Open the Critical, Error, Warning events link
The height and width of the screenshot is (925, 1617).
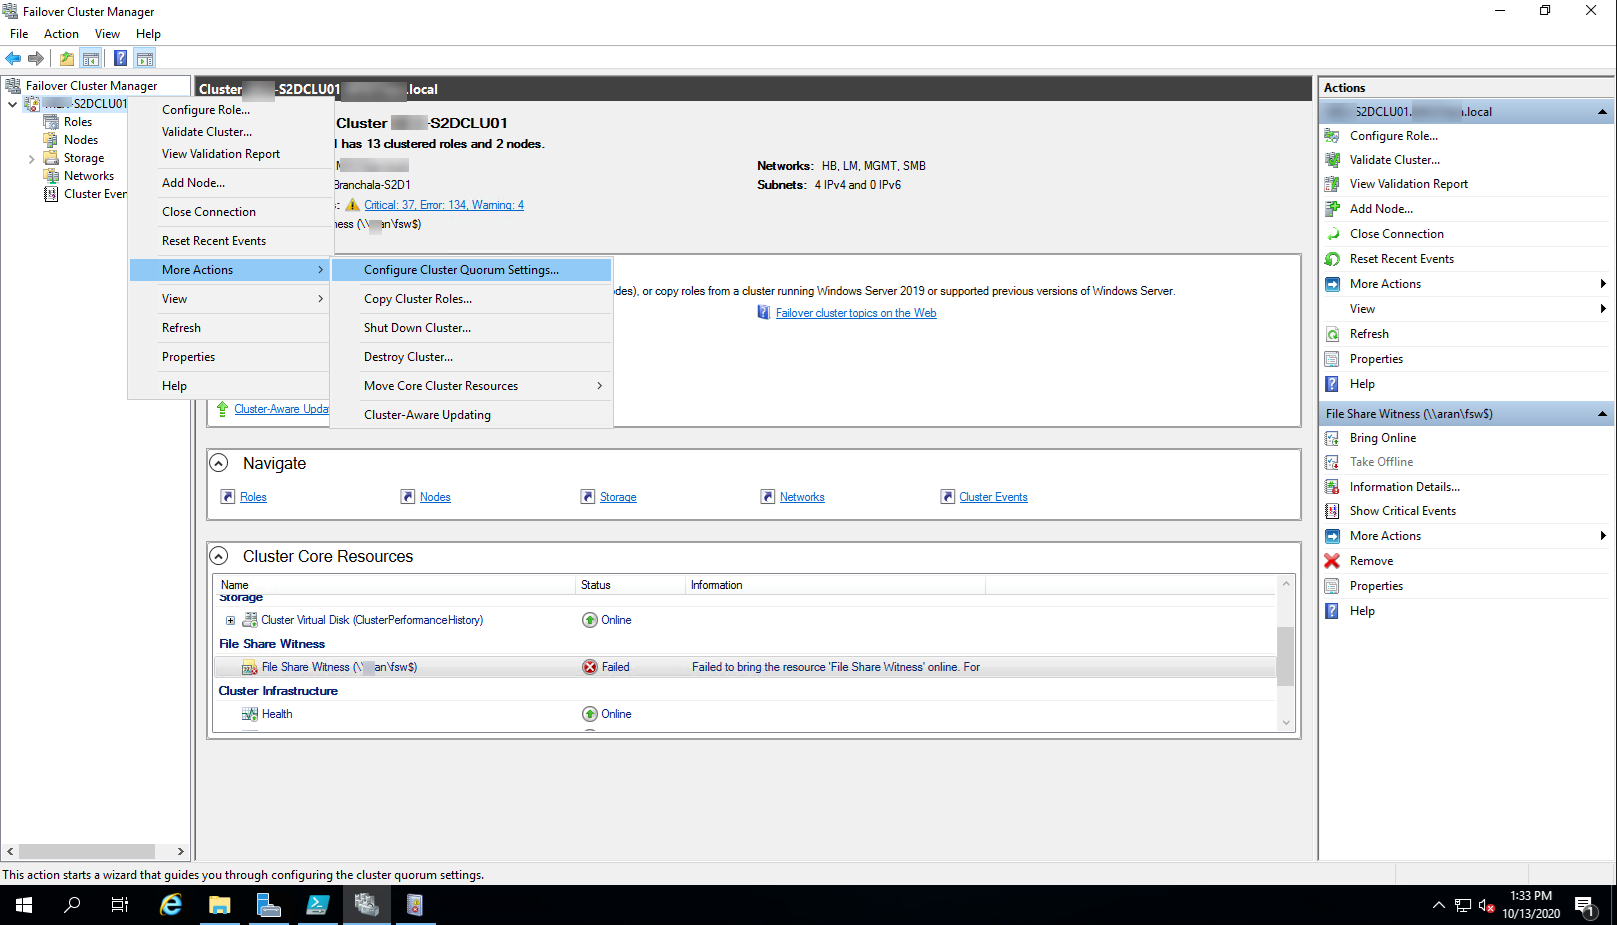pos(444,205)
